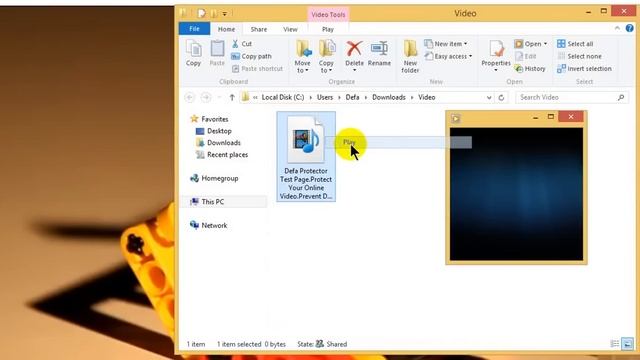Screen dimensions: 640x360
Task: Switch to details view icon in status bar
Action: (x=615, y=344)
